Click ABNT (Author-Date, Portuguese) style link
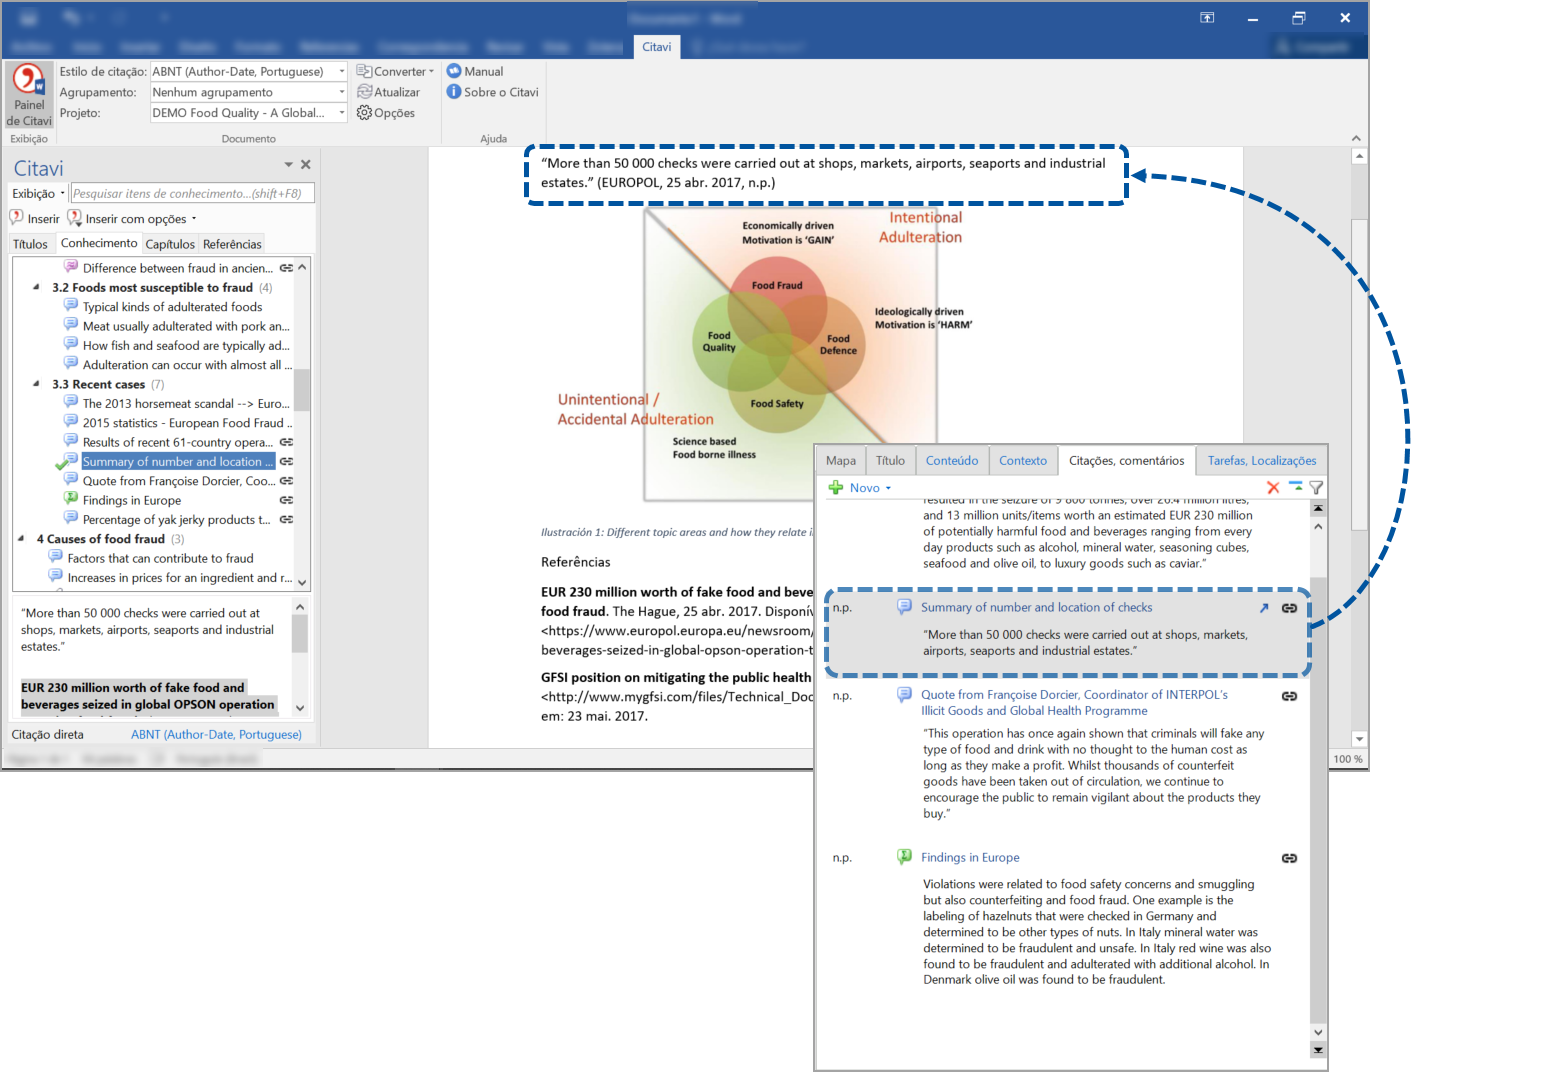 pyautogui.click(x=216, y=734)
